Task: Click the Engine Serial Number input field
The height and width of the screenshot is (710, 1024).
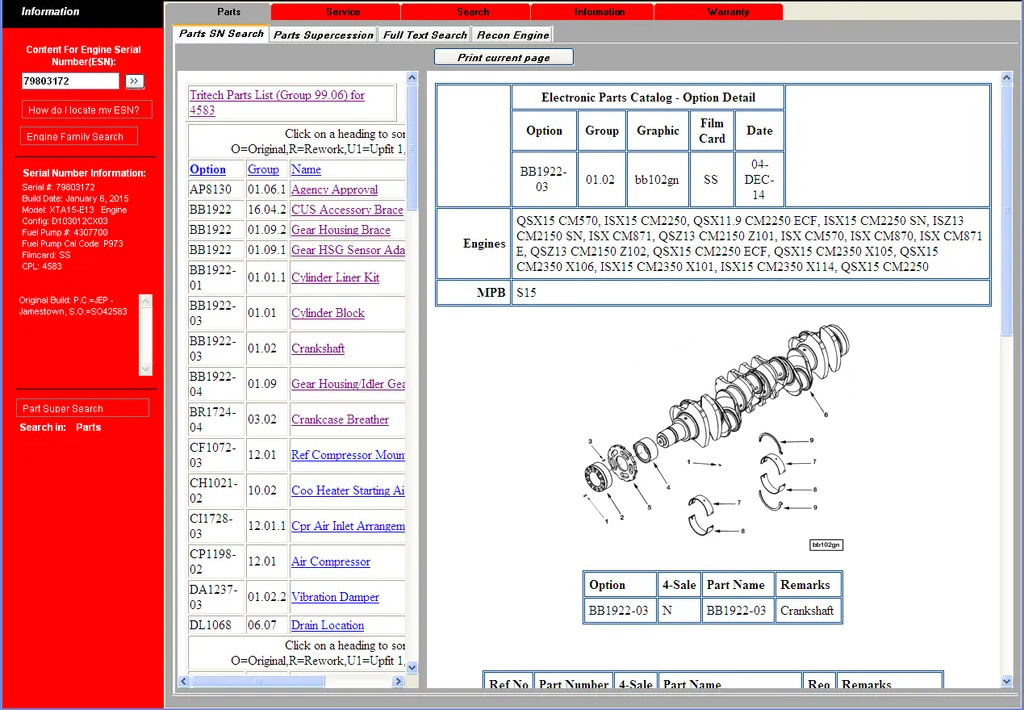Action: pyautogui.click(x=71, y=81)
